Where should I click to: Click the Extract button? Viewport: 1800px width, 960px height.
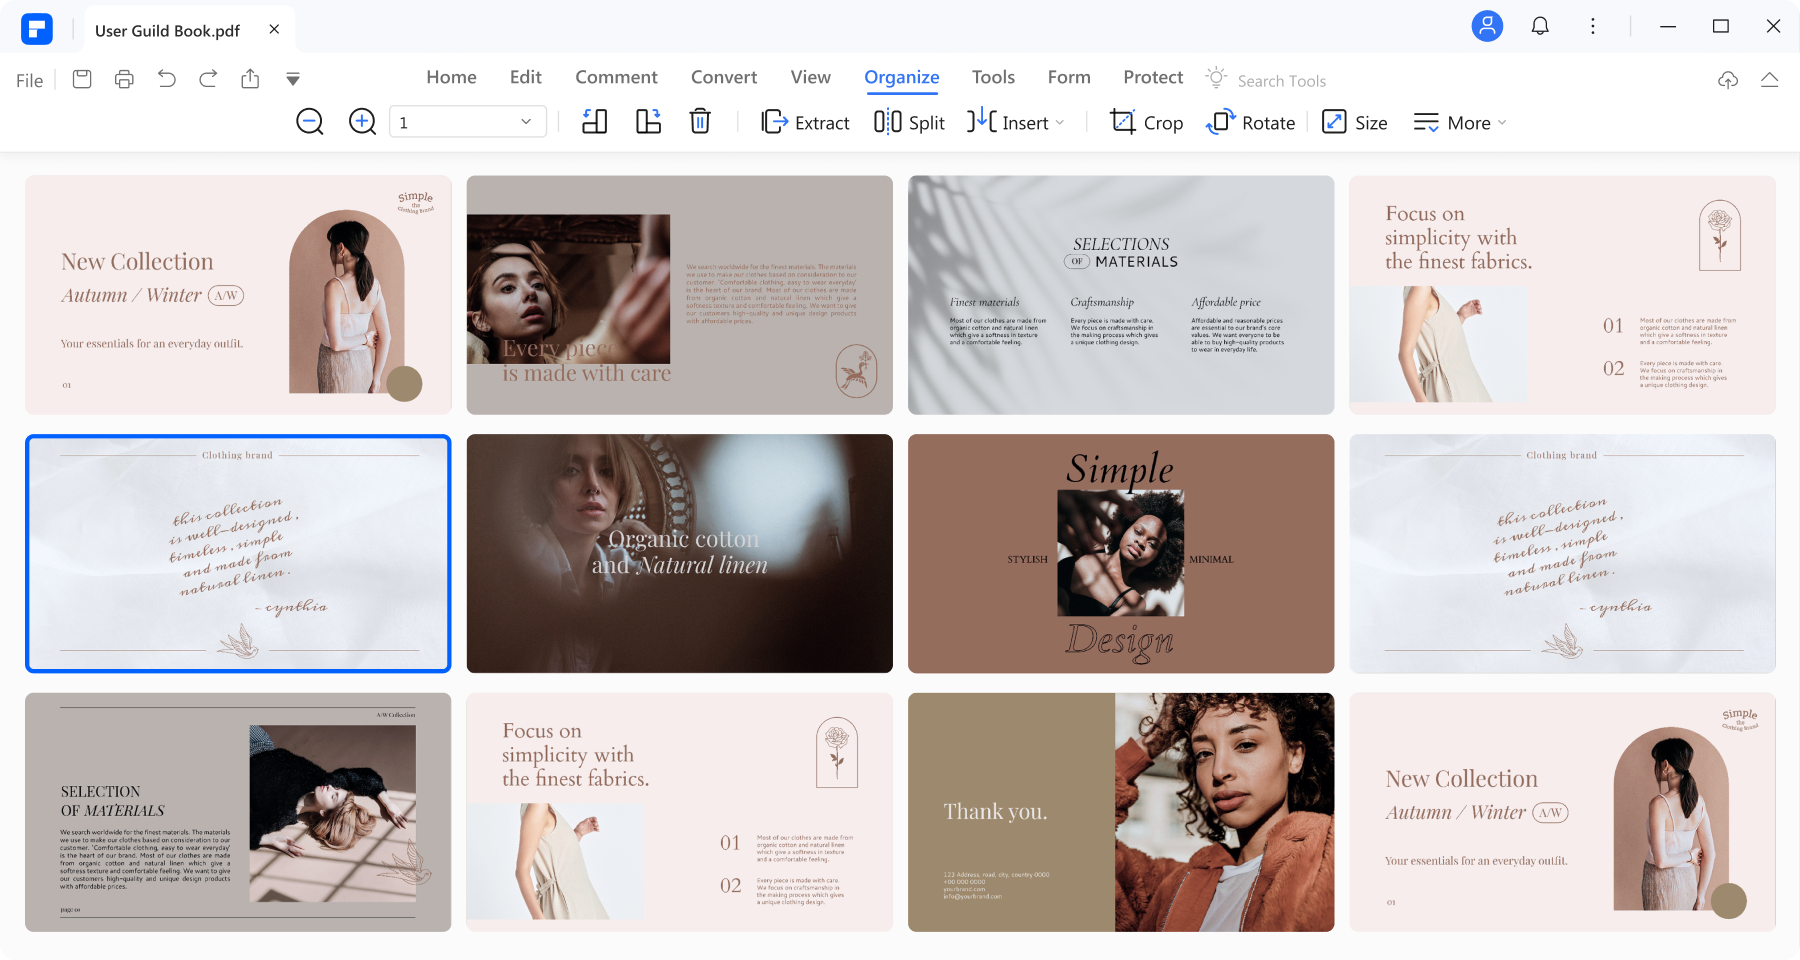pos(806,122)
